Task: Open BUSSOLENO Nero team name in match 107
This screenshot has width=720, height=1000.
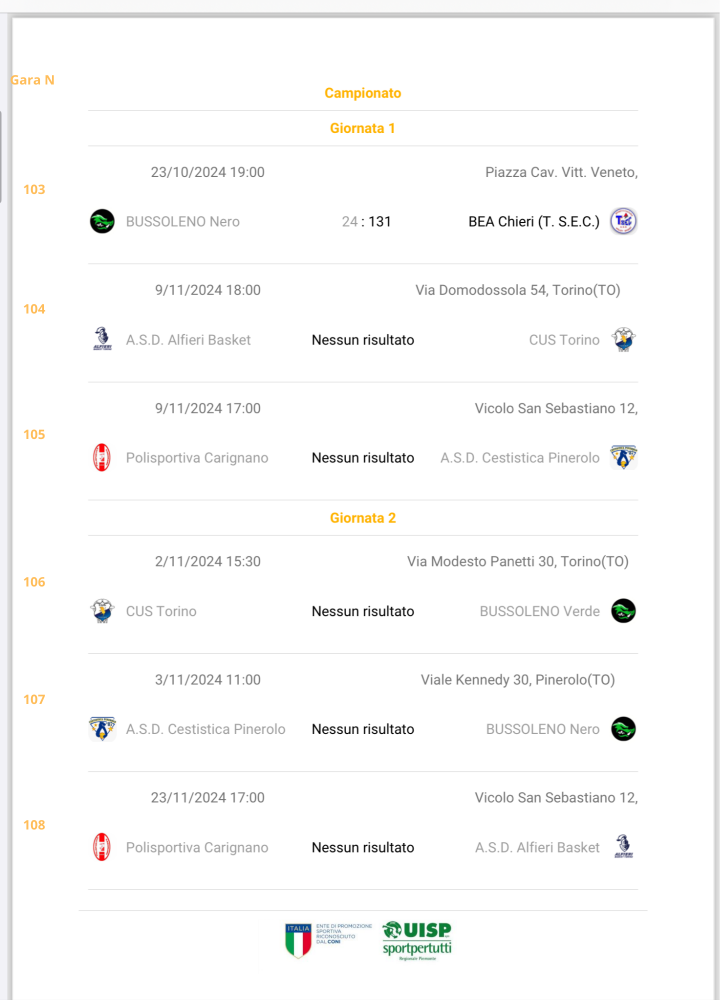Action: pos(543,729)
